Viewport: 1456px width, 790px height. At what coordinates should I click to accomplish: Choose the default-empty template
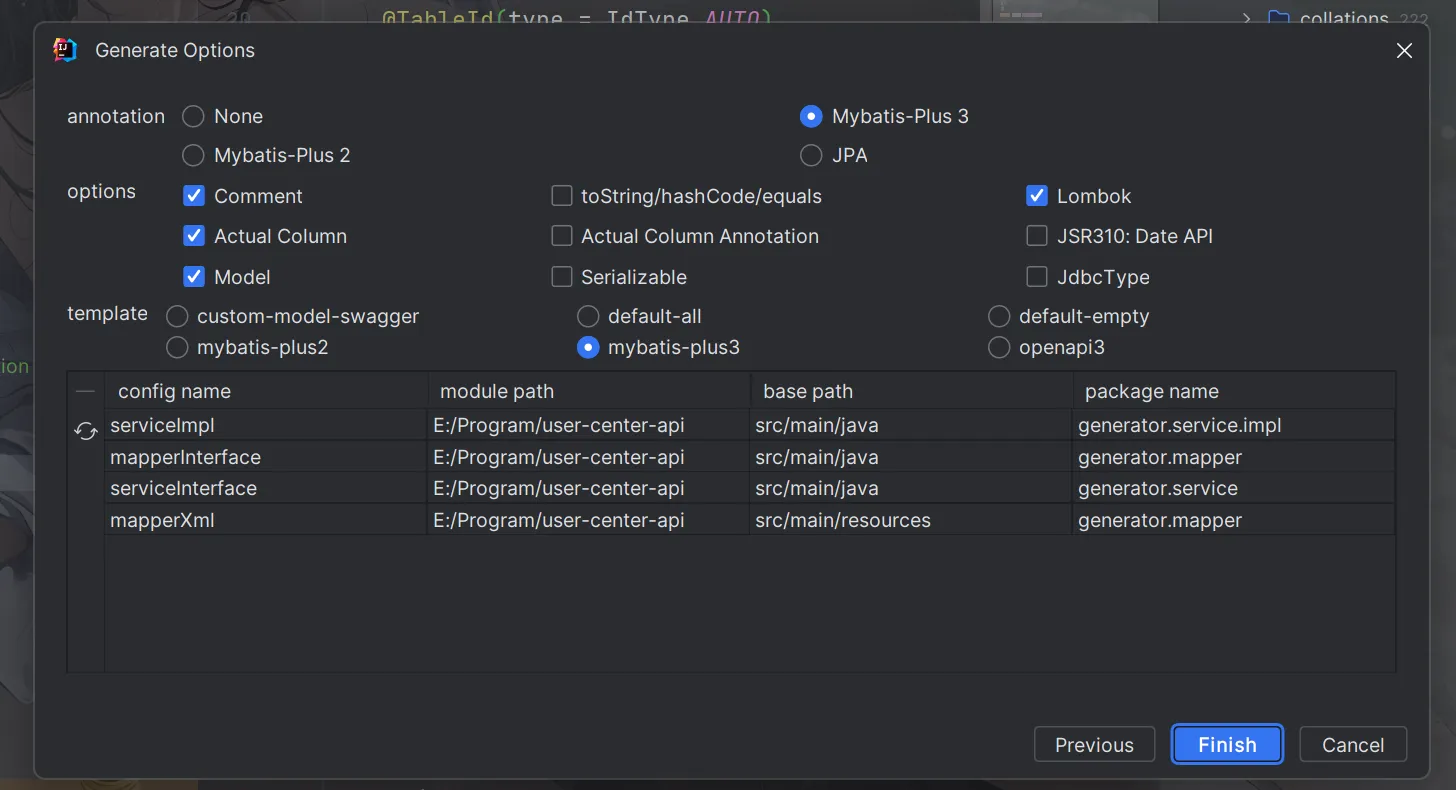pos(999,316)
